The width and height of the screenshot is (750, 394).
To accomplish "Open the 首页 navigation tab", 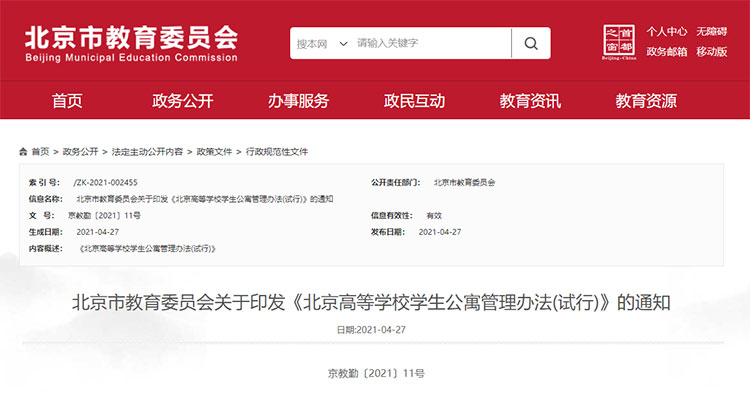I will coord(67,101).
